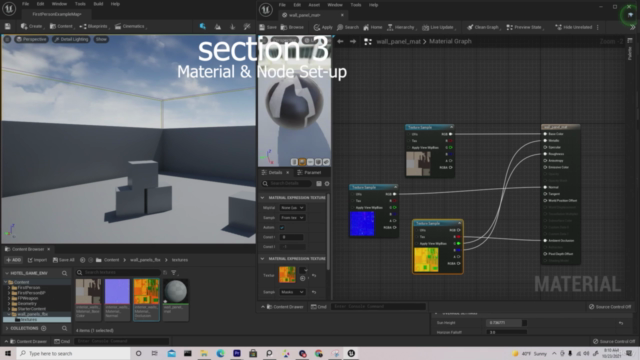This screenshot has height=360, width=640.
Task: Click viewport Show button
Action: [101, 39]
